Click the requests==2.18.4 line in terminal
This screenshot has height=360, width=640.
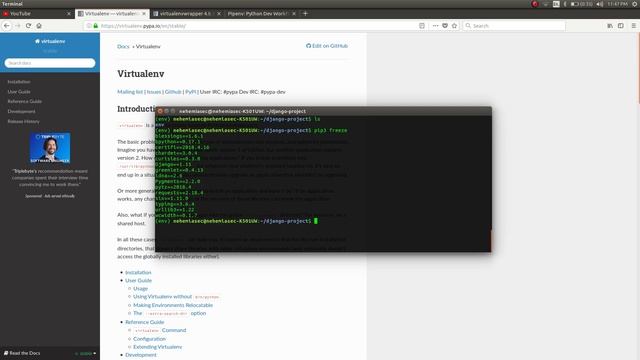179,193
